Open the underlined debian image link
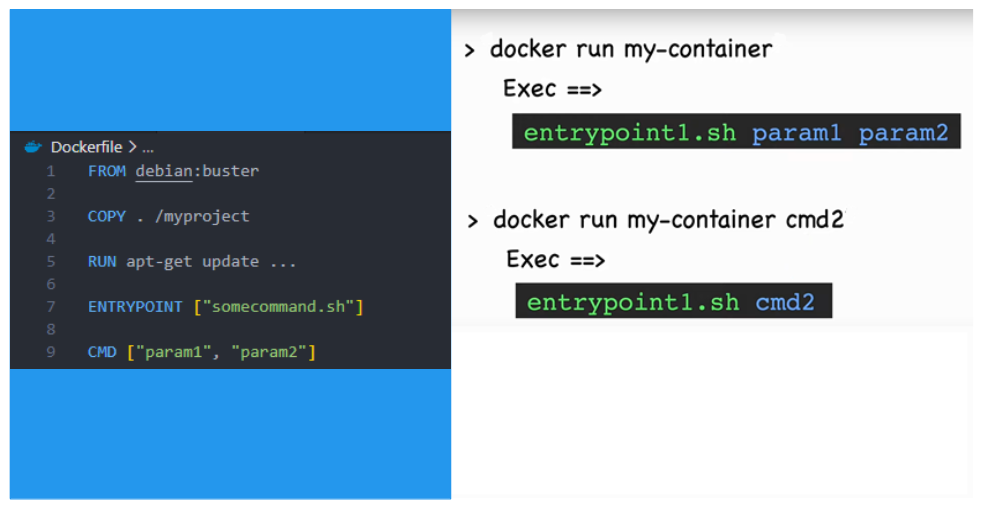Image resolution: width=1001 pixels, height=509 pixels. click(x=164, y=171)
